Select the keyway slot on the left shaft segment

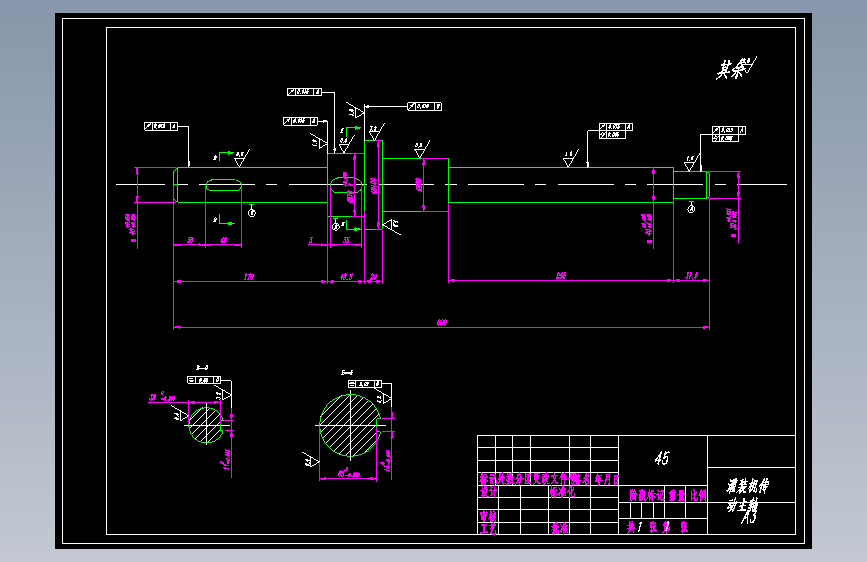(x=223, y=185)
